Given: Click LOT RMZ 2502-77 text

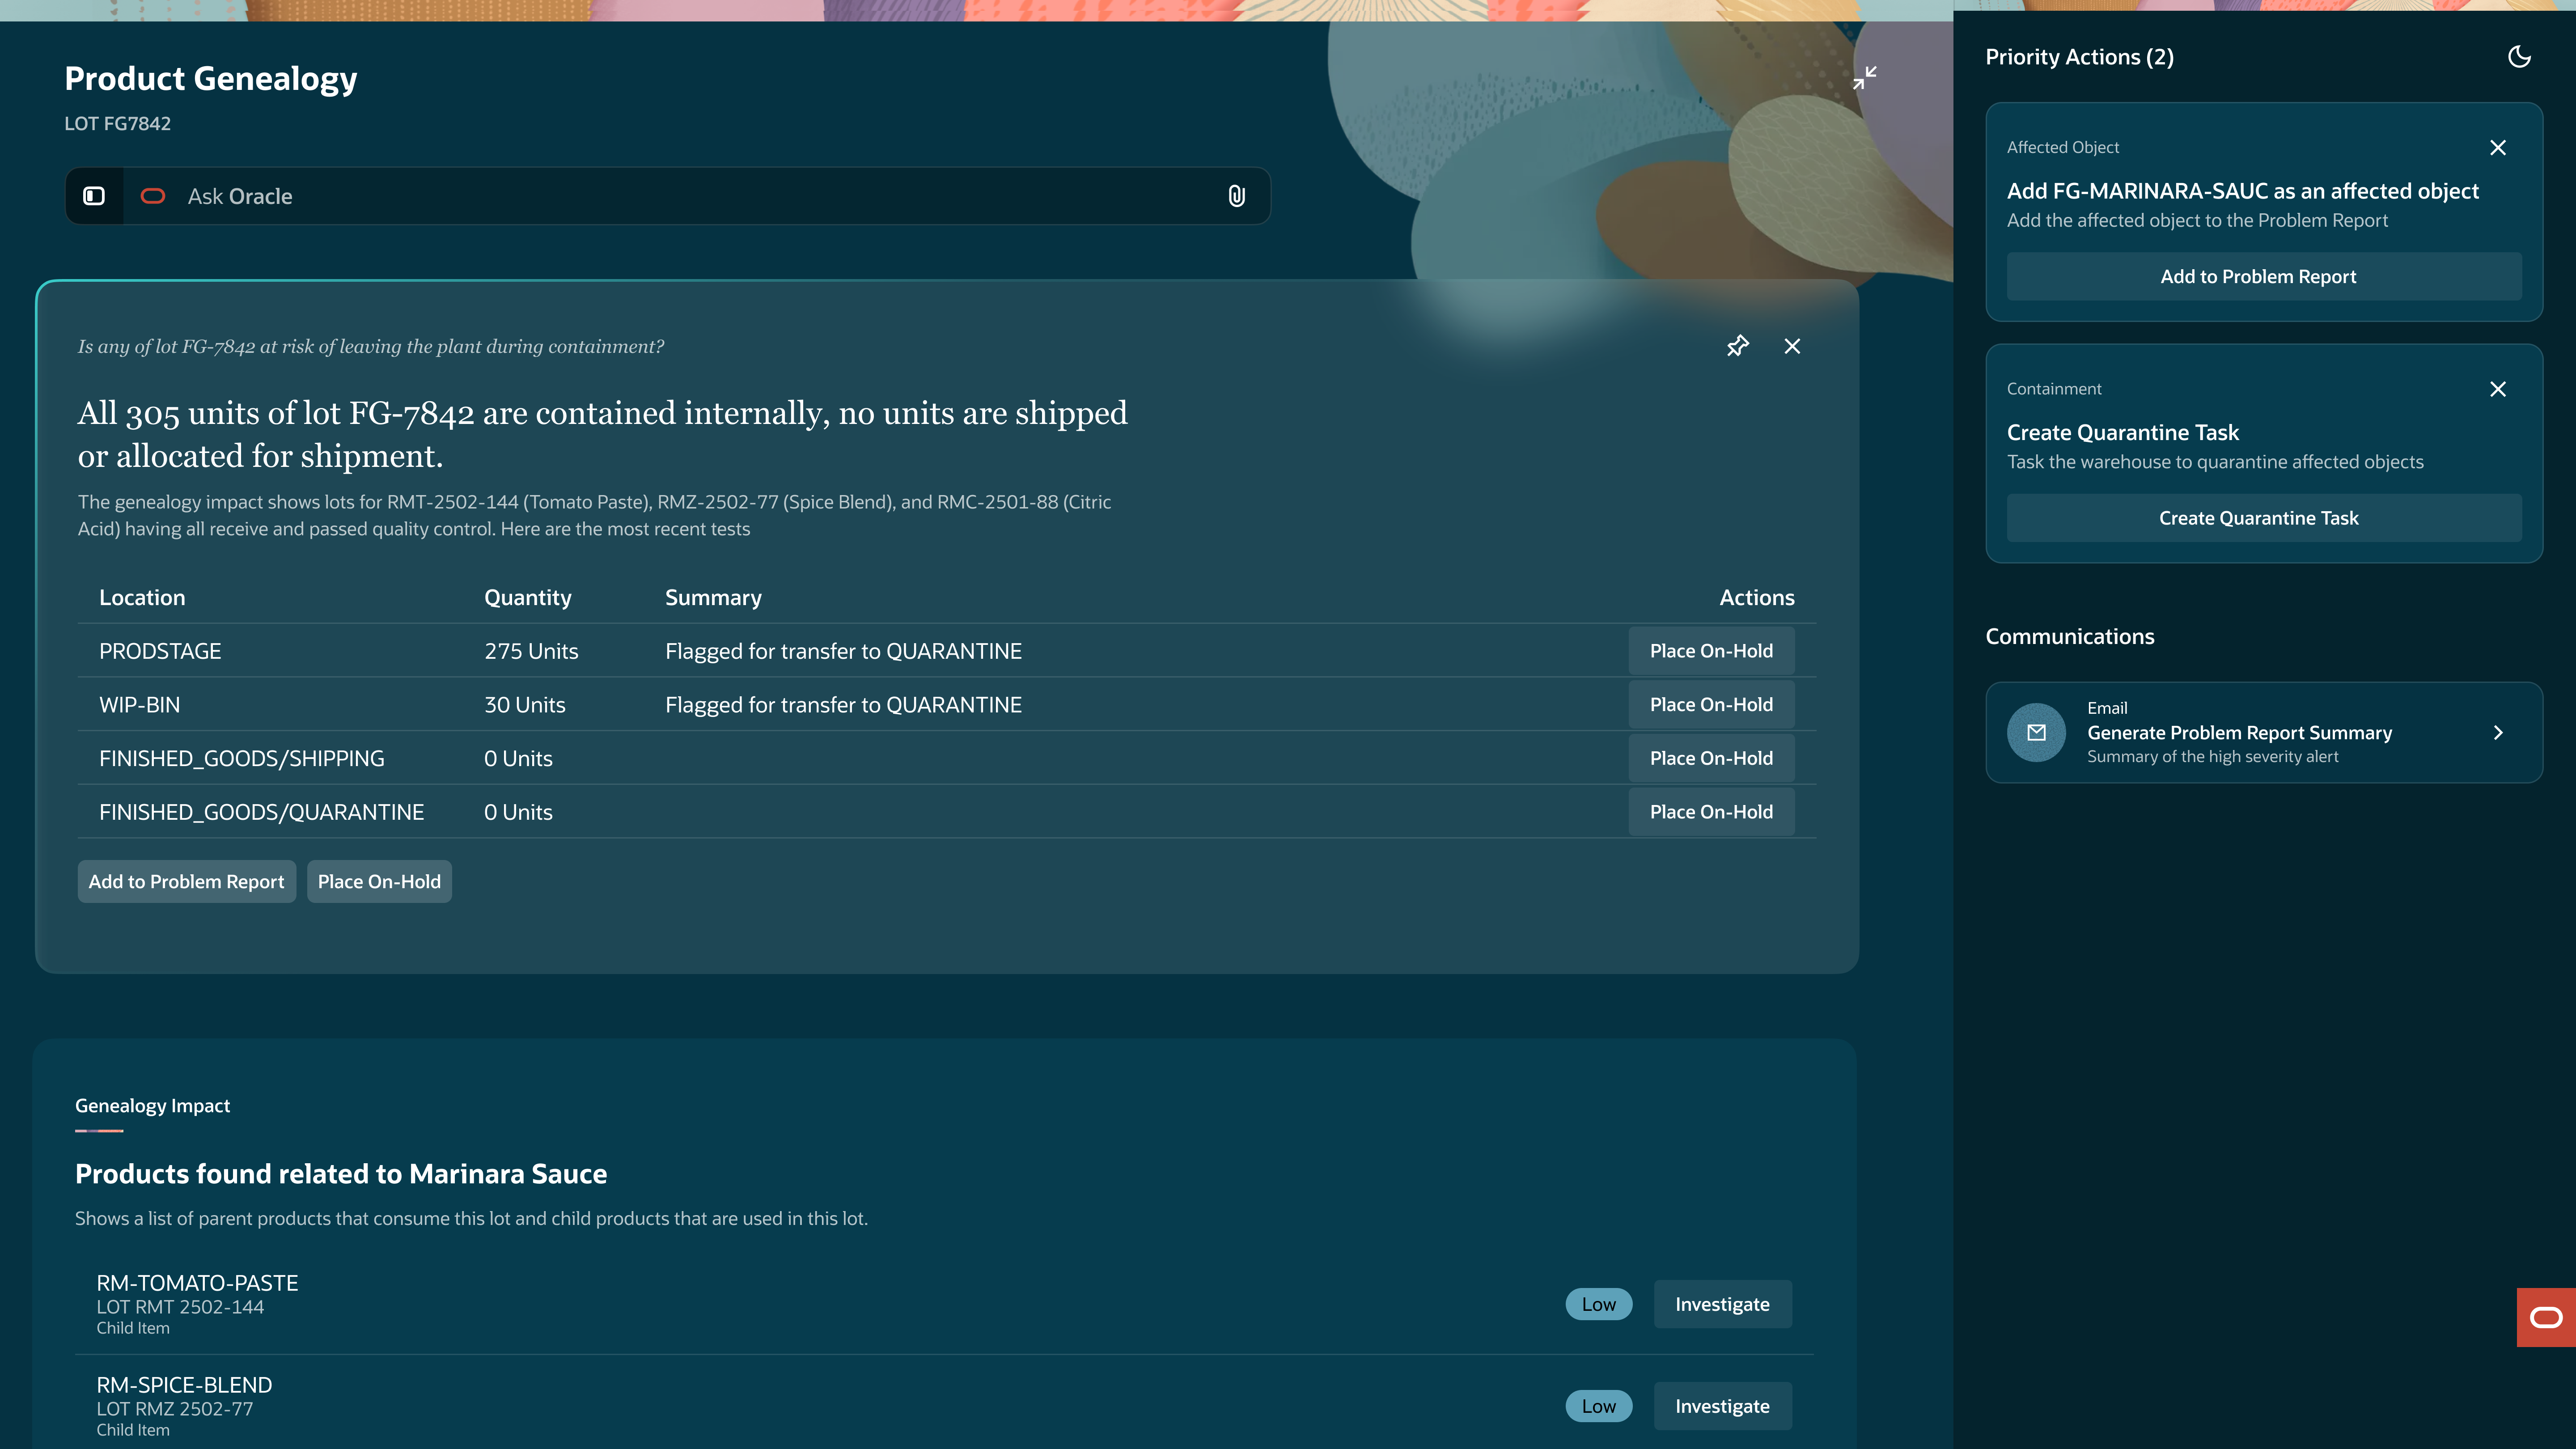Looking at the screenshot, I should pos(175,1409).
